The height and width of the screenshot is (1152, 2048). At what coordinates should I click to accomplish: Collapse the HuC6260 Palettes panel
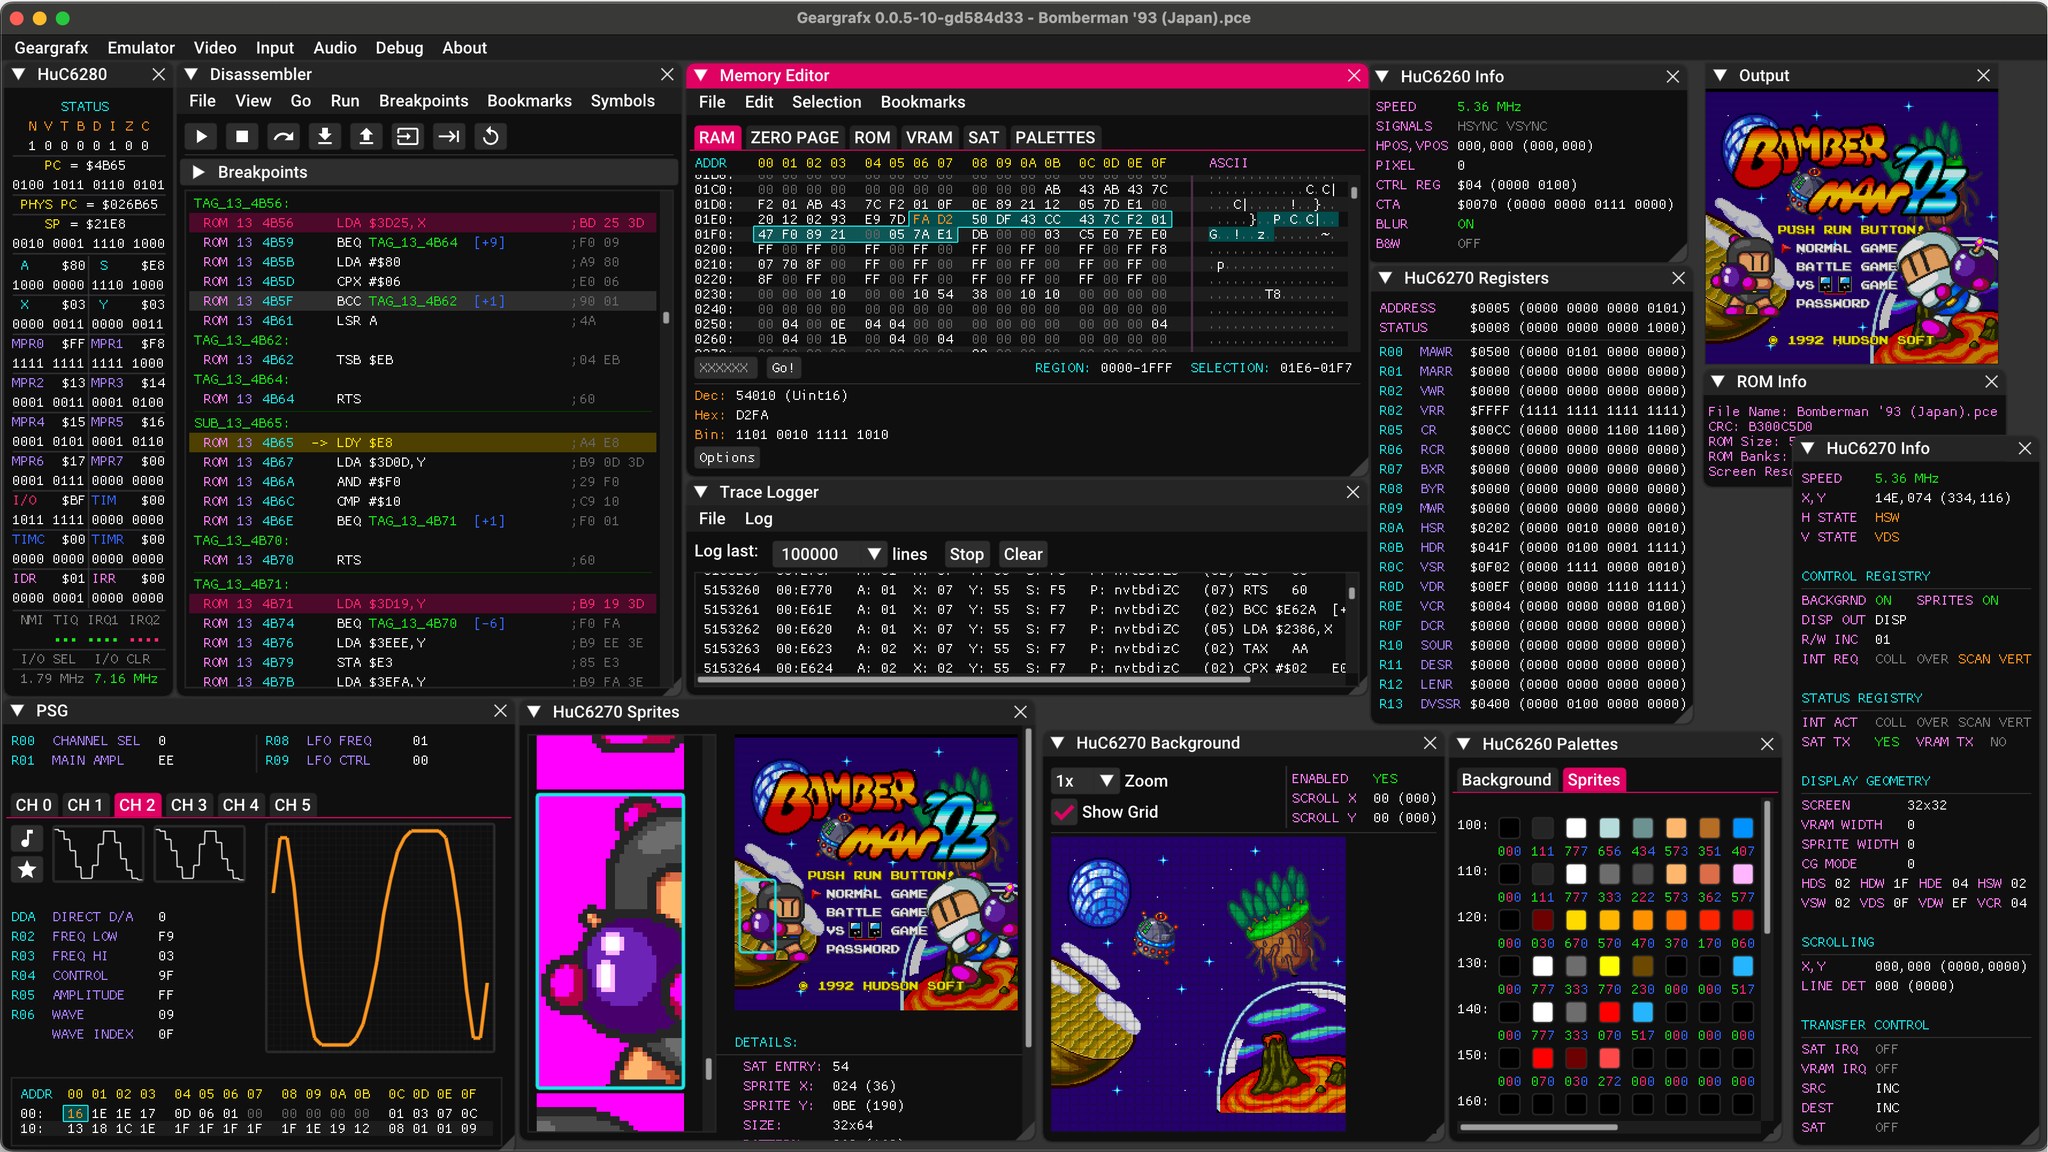pyautogui.click(x=1463, y=744)
